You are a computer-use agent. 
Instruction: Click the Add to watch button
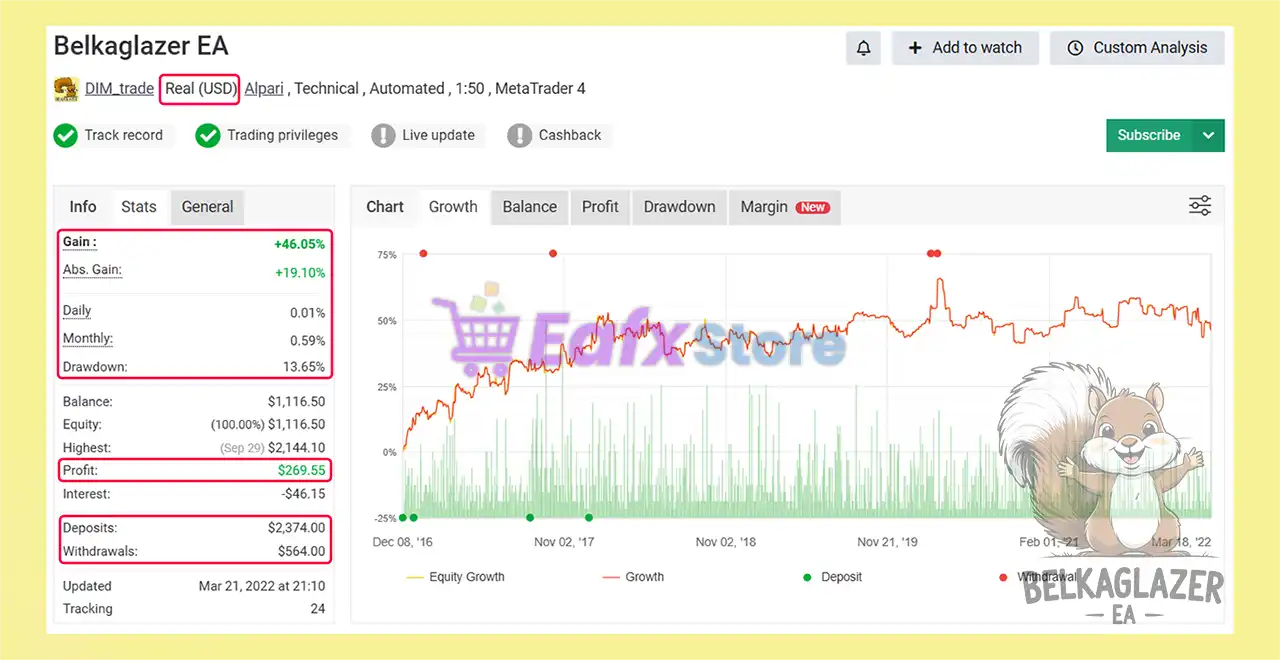(x=965, y=48)
